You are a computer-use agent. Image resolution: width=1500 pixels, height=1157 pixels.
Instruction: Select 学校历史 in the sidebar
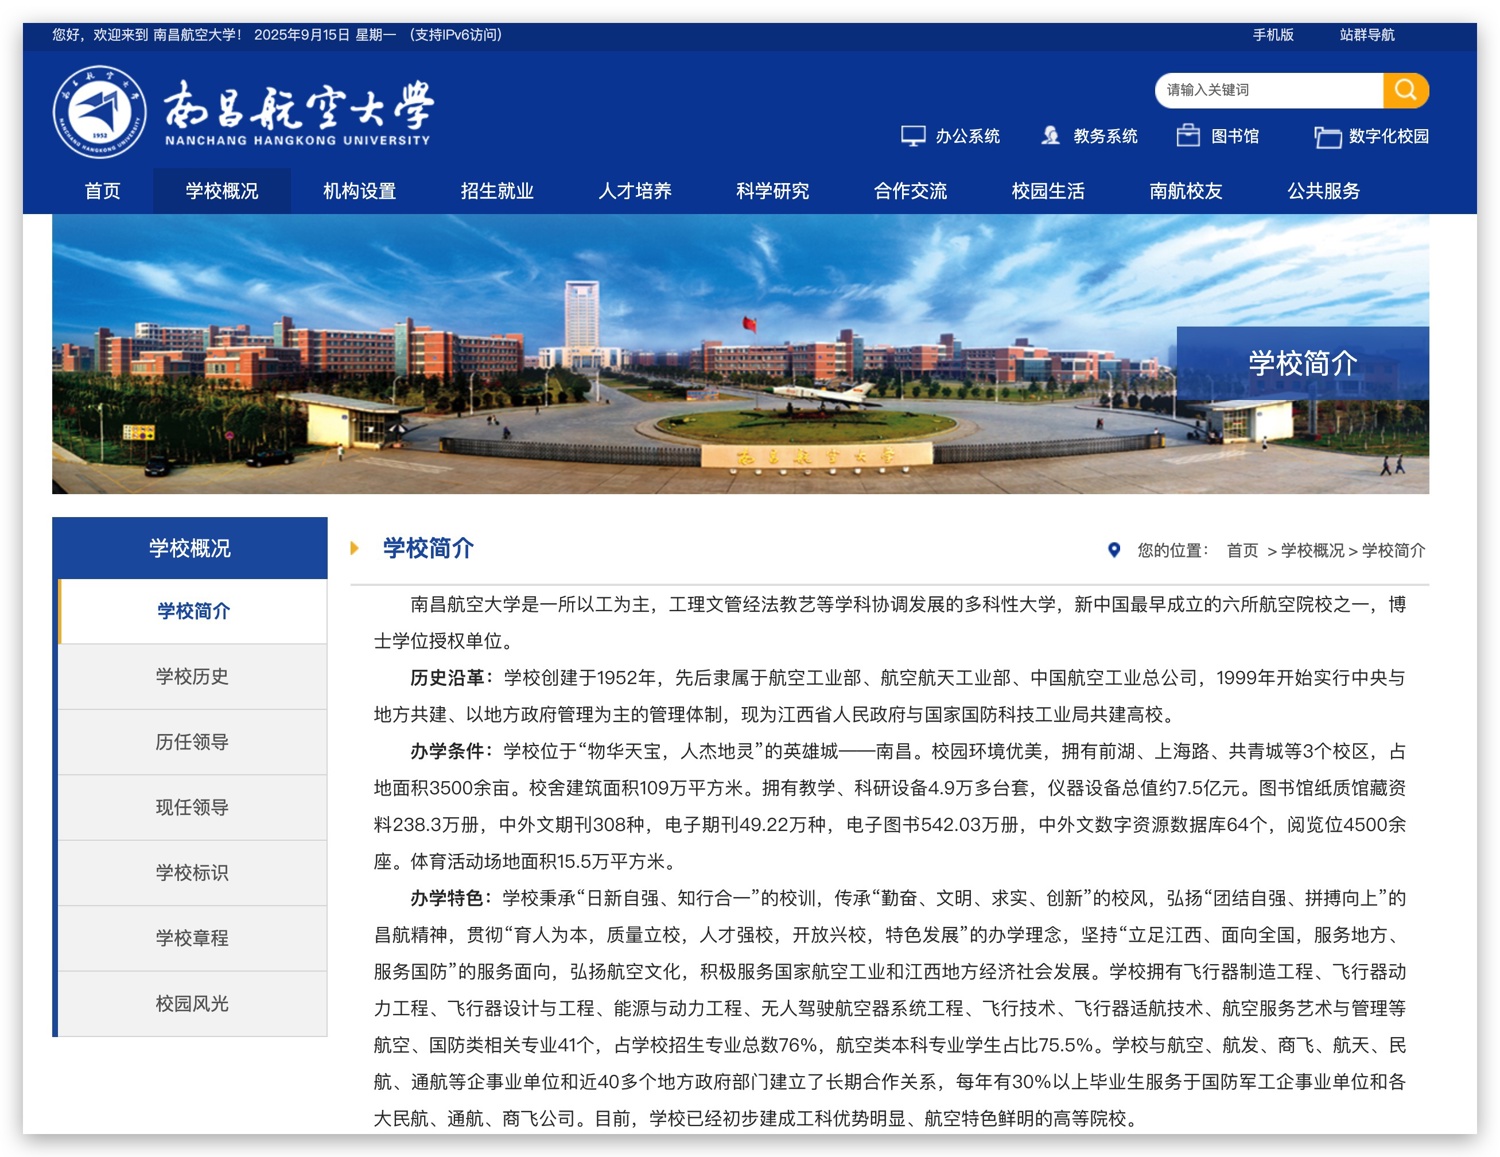[192, 677]
